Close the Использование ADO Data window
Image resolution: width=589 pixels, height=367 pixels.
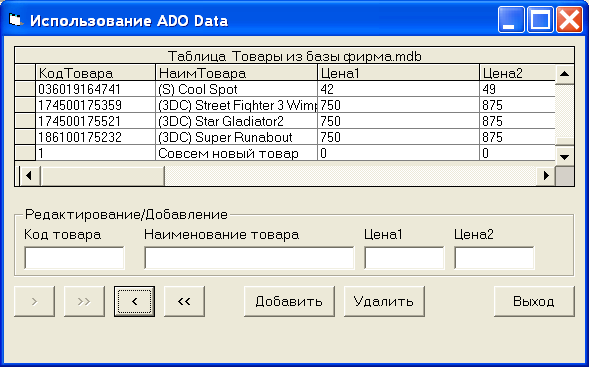tap(569, 20)
